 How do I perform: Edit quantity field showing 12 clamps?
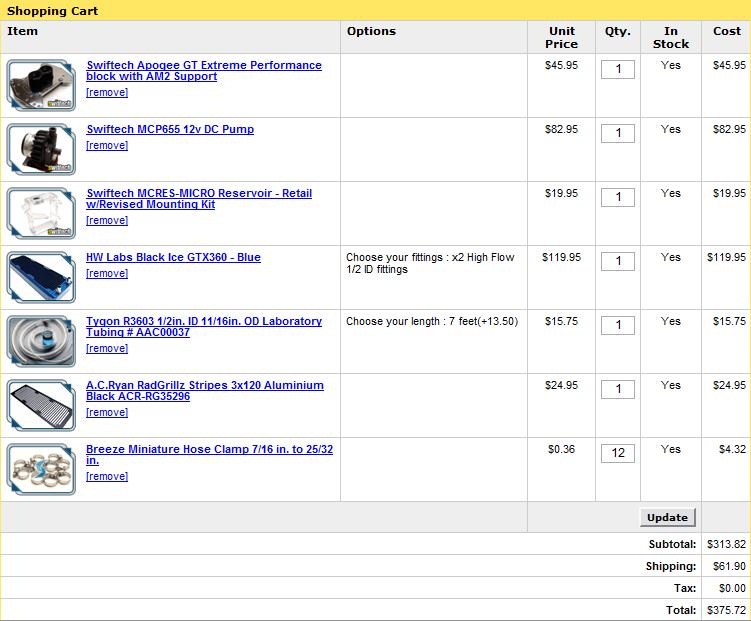[x=618, y=453]
